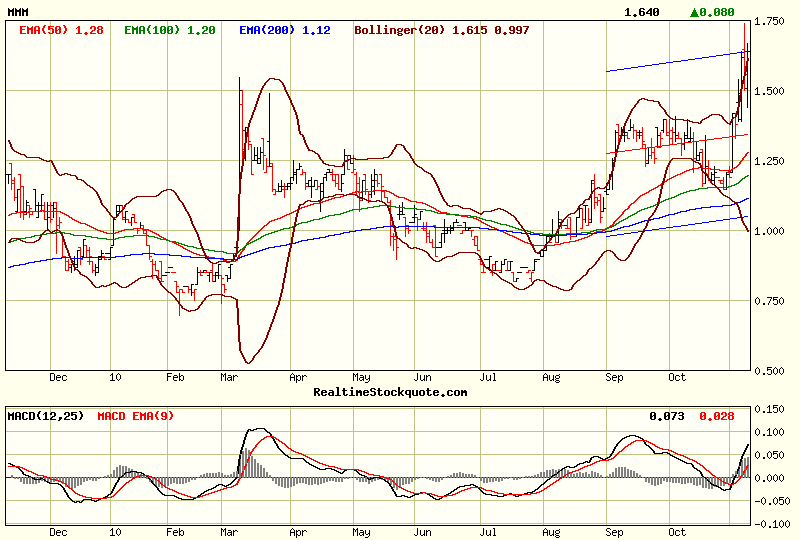Viewport: 800px width, 540px height.
Task: Click Sep on the price chart's date axis
Action: [x=614, y=377]
